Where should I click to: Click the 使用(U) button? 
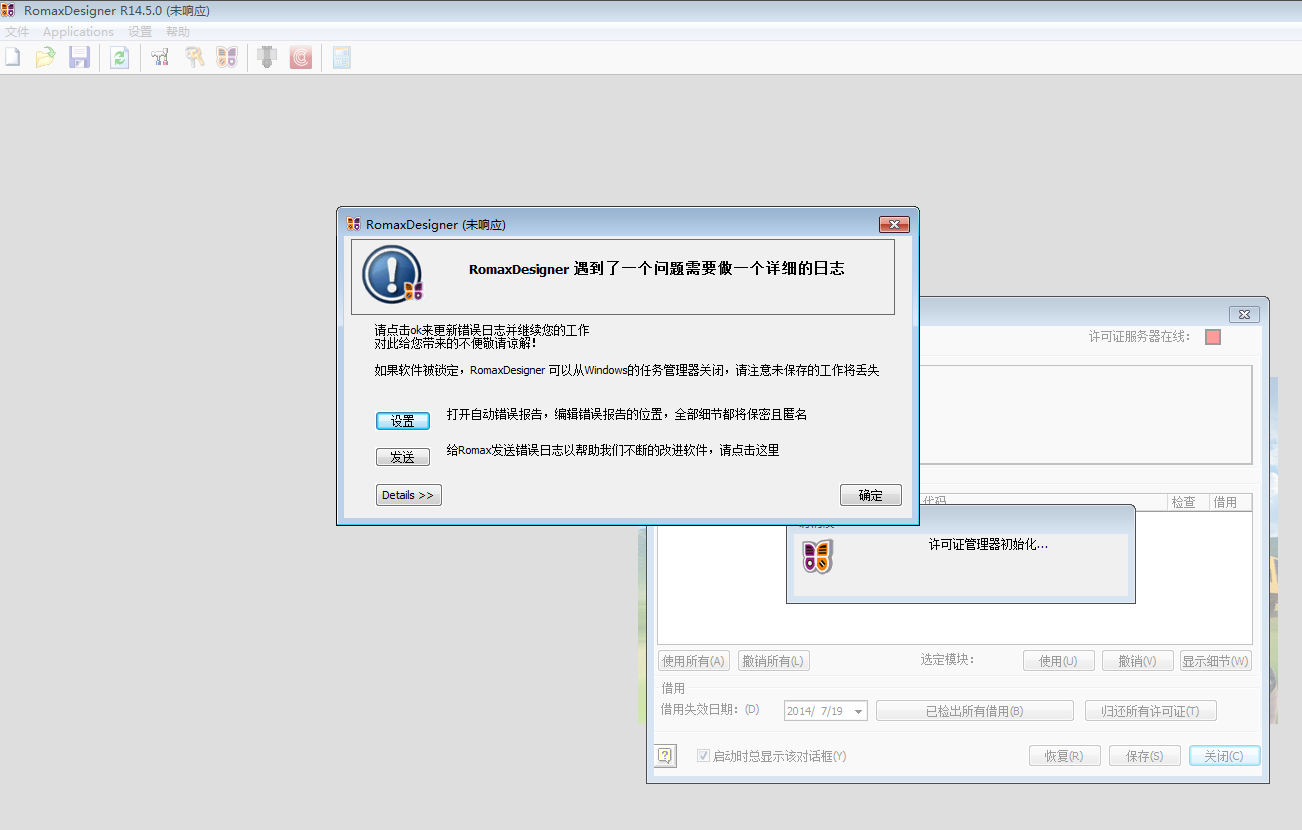tap(1058, 661)
